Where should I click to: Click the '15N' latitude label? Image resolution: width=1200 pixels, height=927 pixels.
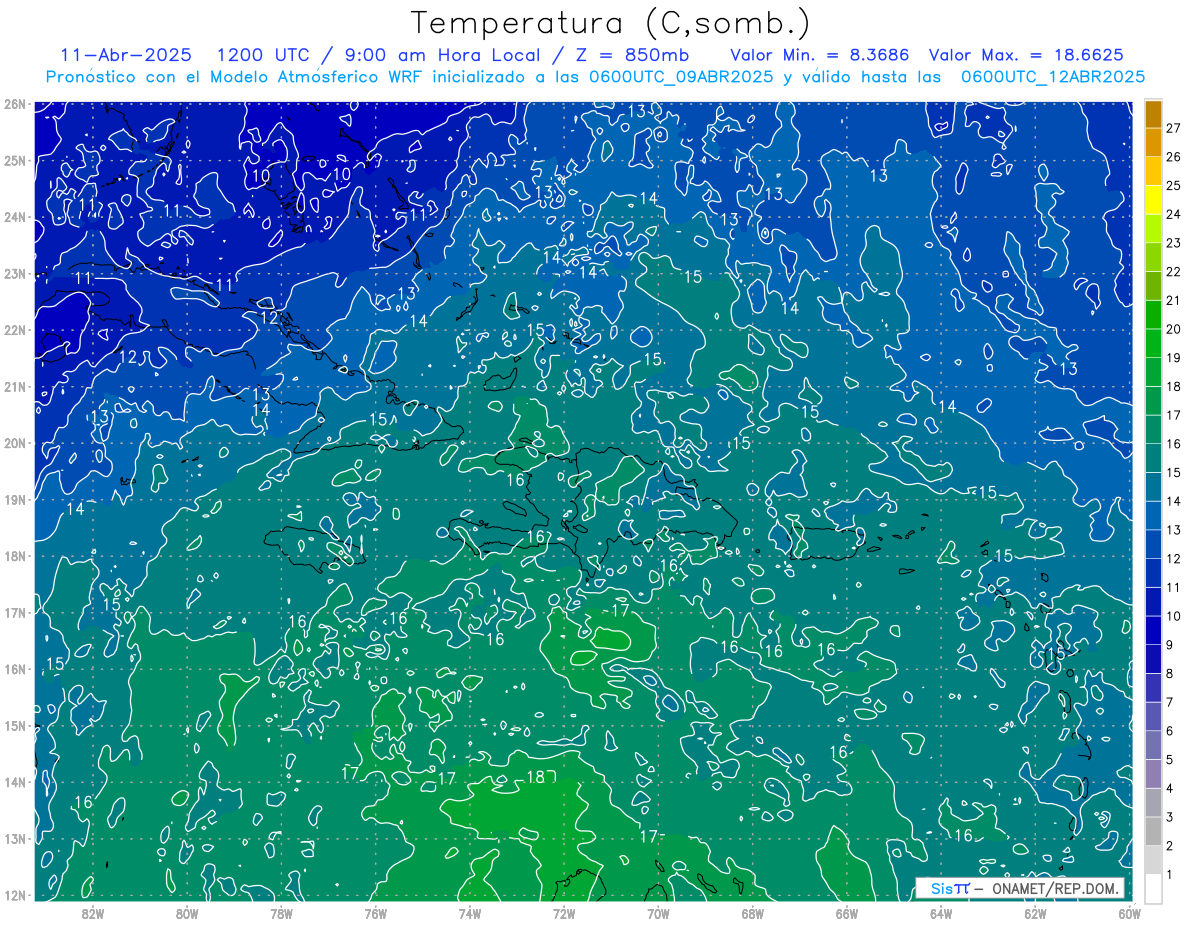coord(14,726)
